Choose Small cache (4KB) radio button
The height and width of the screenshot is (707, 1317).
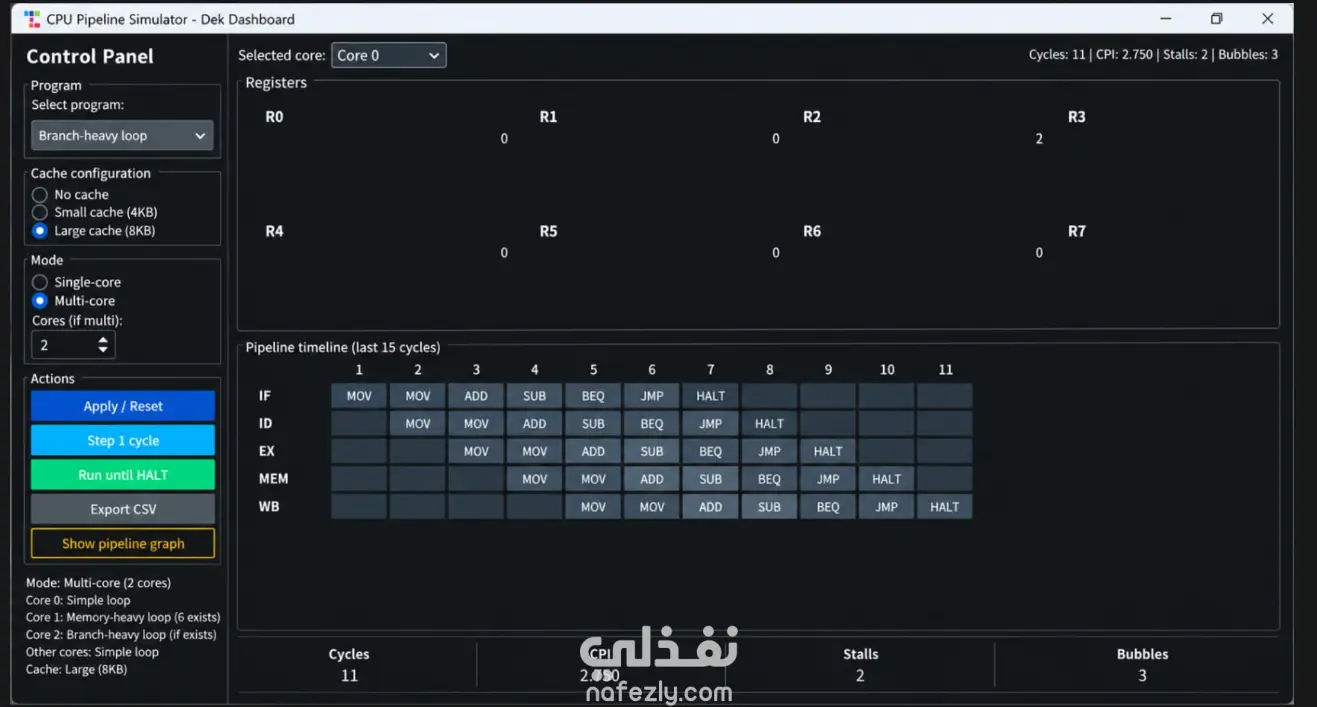(40, 212)
